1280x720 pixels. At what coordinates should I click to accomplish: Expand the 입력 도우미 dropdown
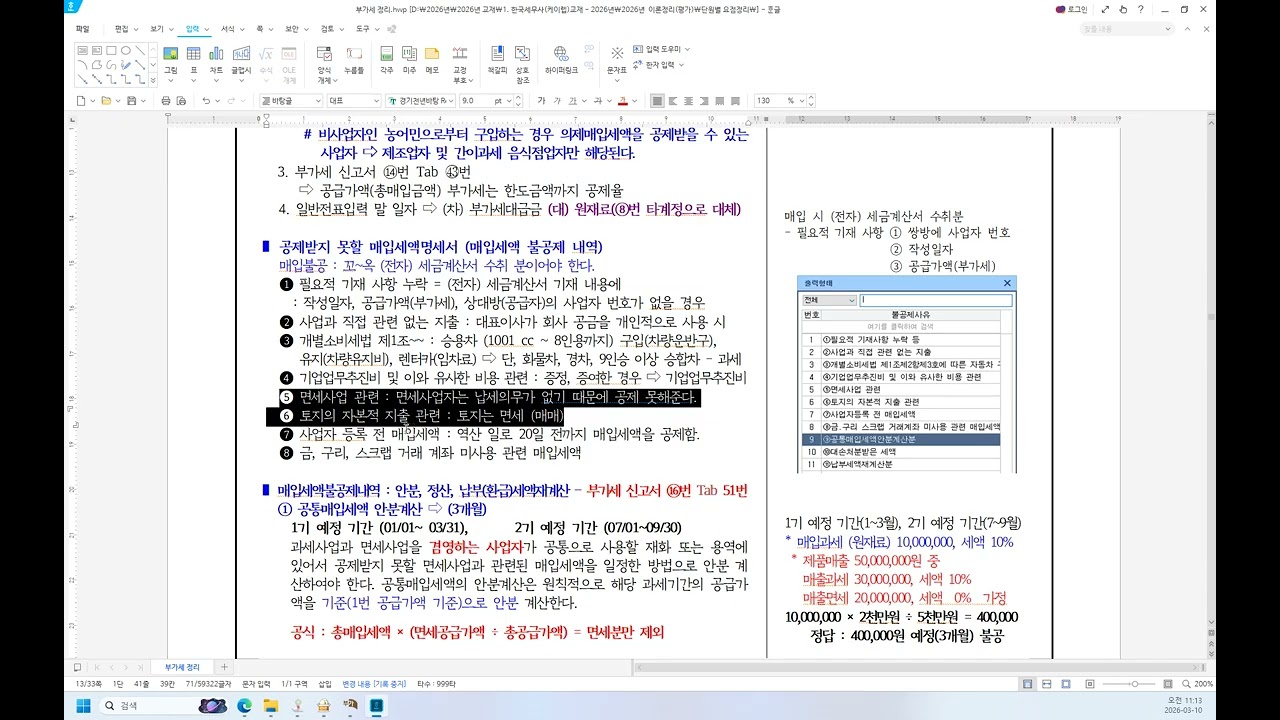point(685,49)
